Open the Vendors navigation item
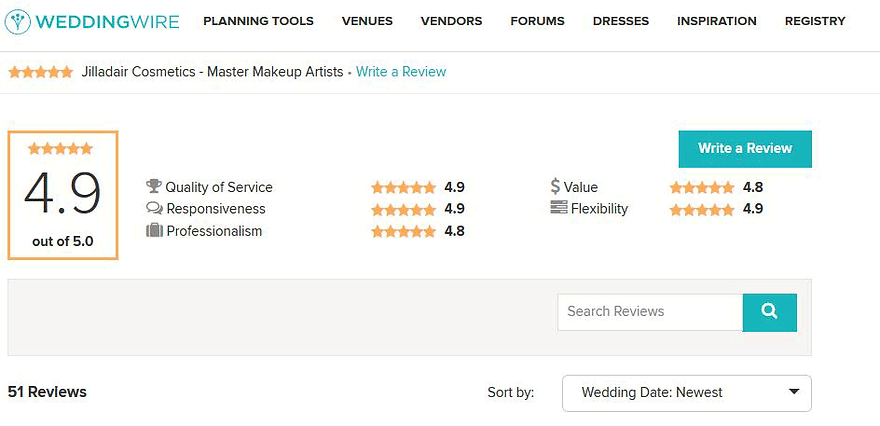The height and width of the screenshot is (426, 880). point(451,21)
